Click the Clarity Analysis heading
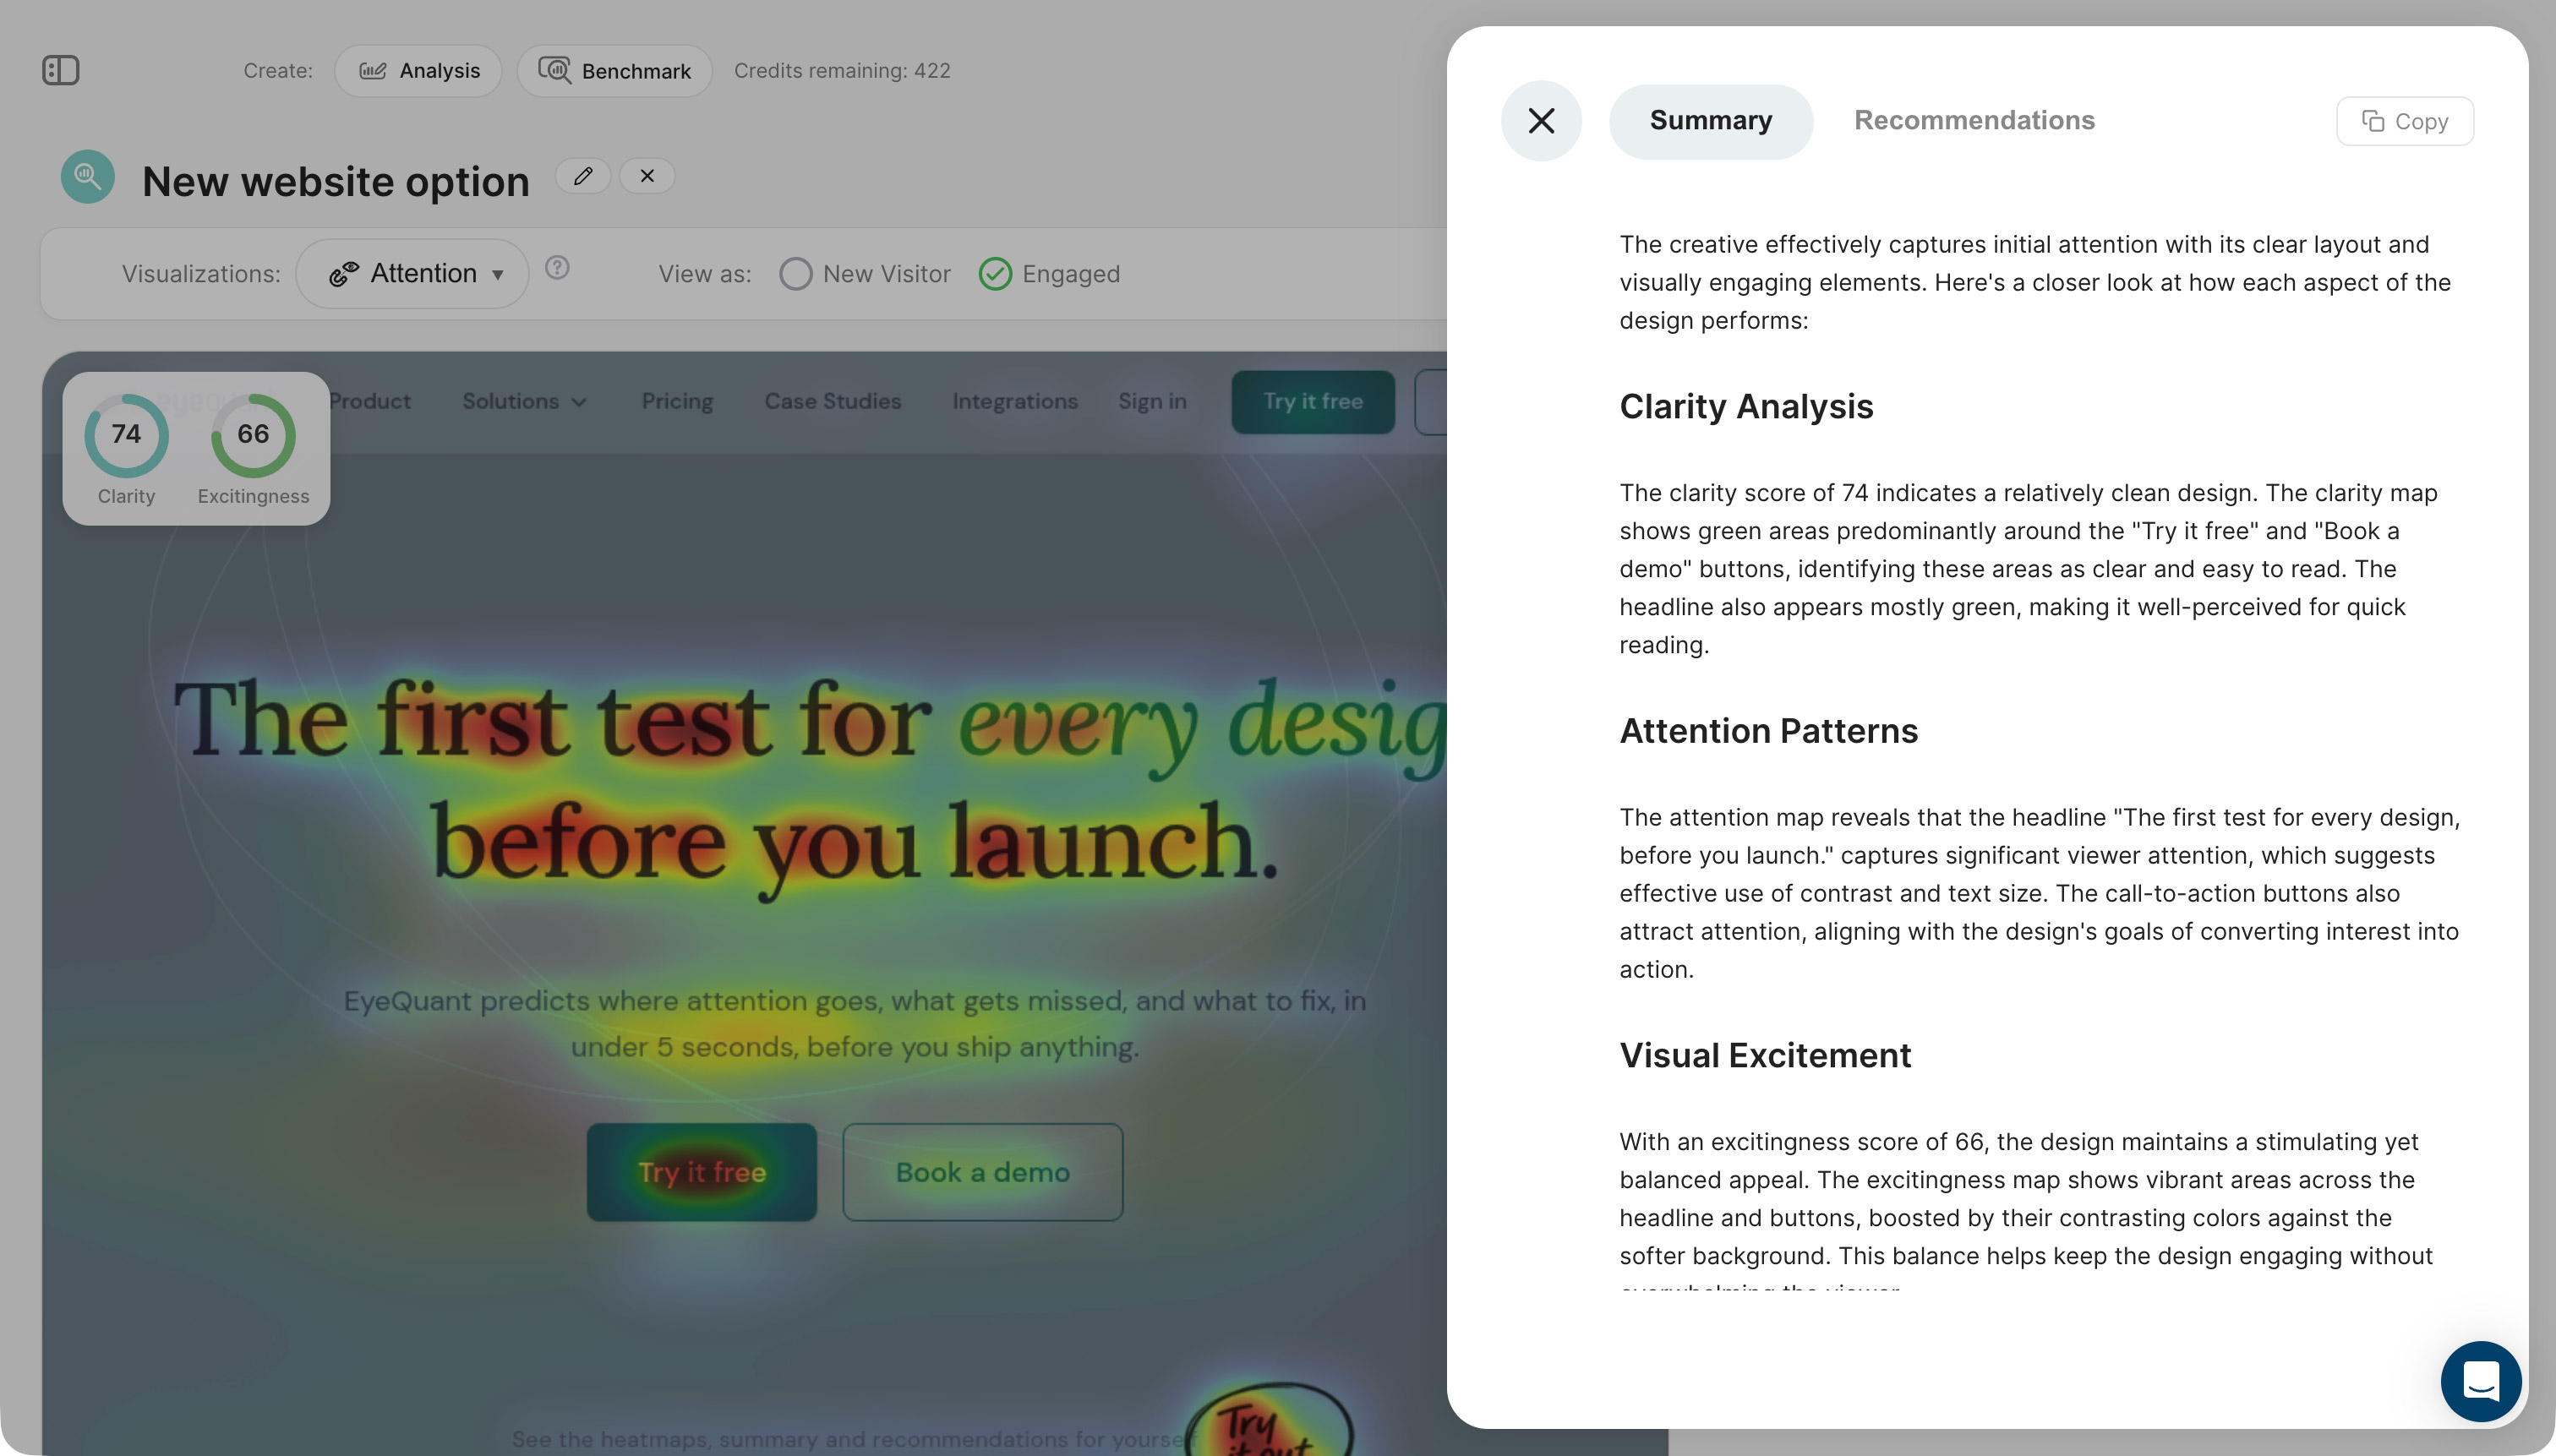 click(1746, 406)
